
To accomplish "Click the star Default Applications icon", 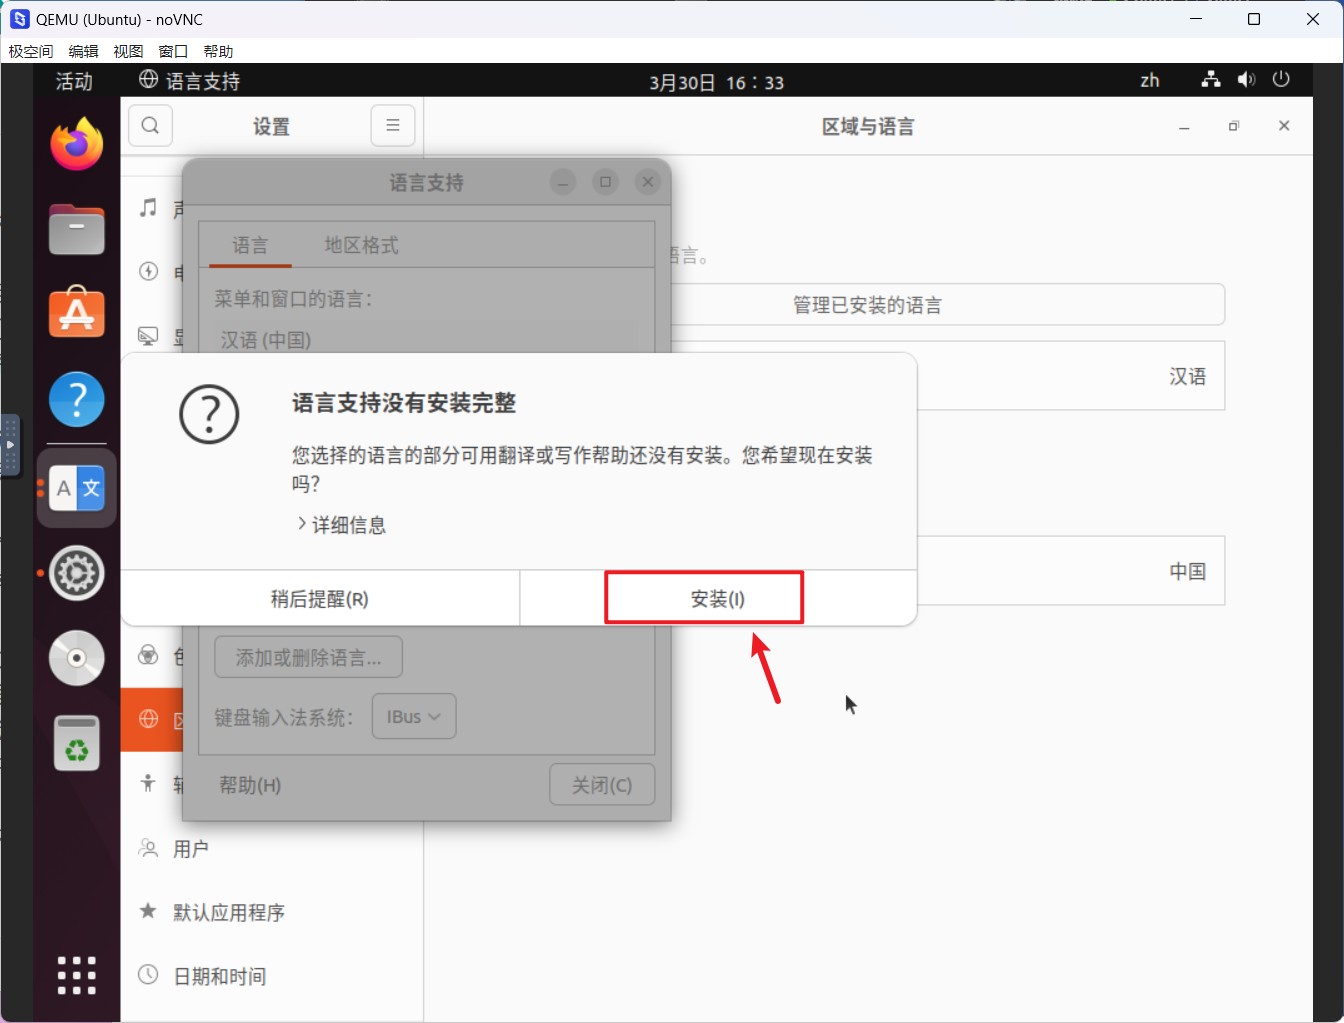I will tap(148, 911).
